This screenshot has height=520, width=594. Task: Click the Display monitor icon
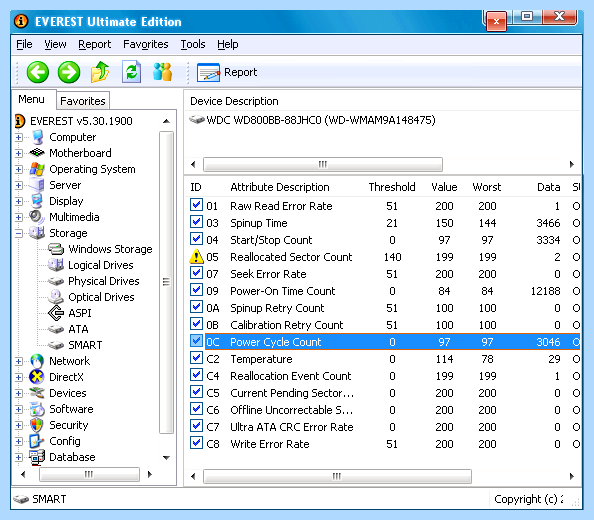pyautogui.click(x=37, y=201)
